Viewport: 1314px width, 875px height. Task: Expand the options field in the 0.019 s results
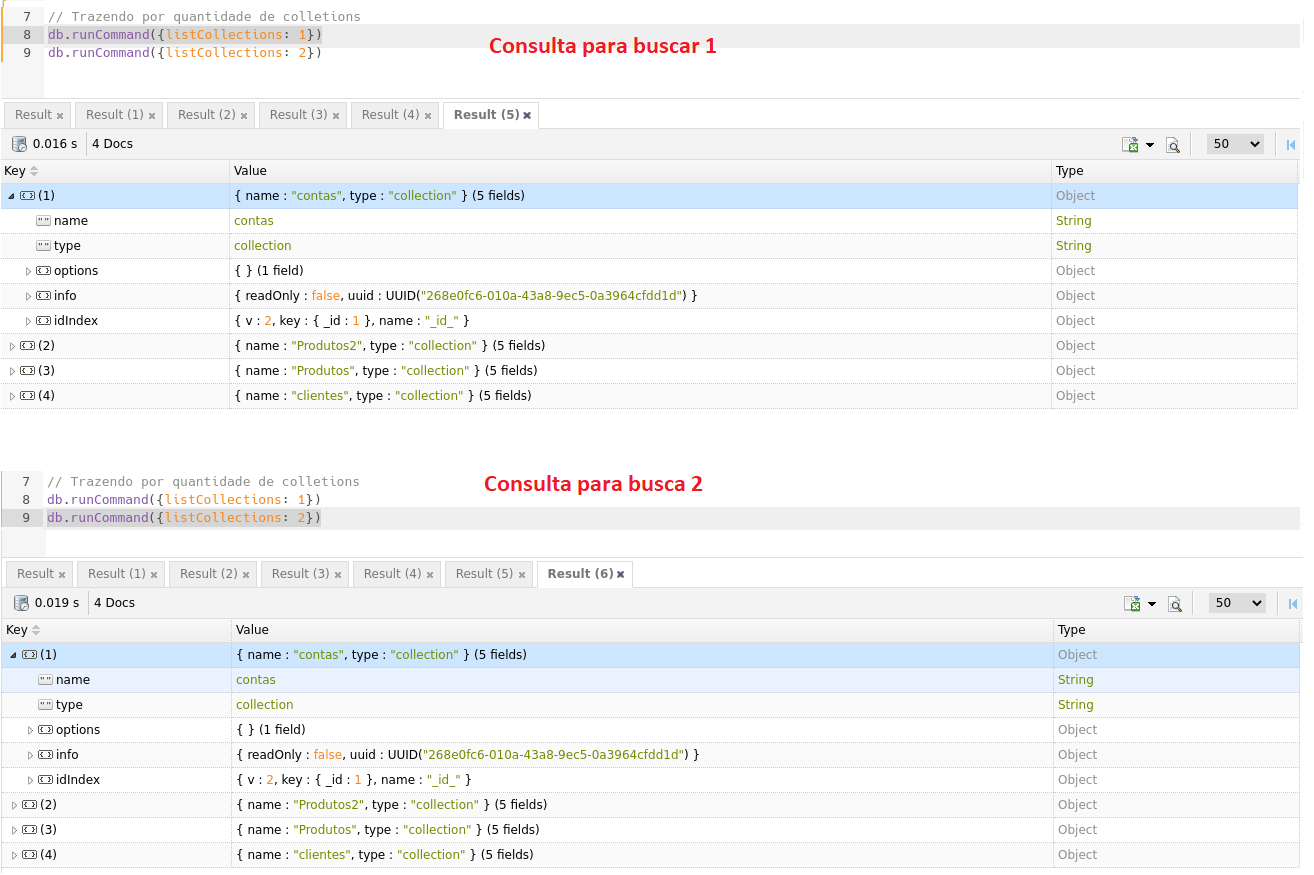click(x=31, y=730)
